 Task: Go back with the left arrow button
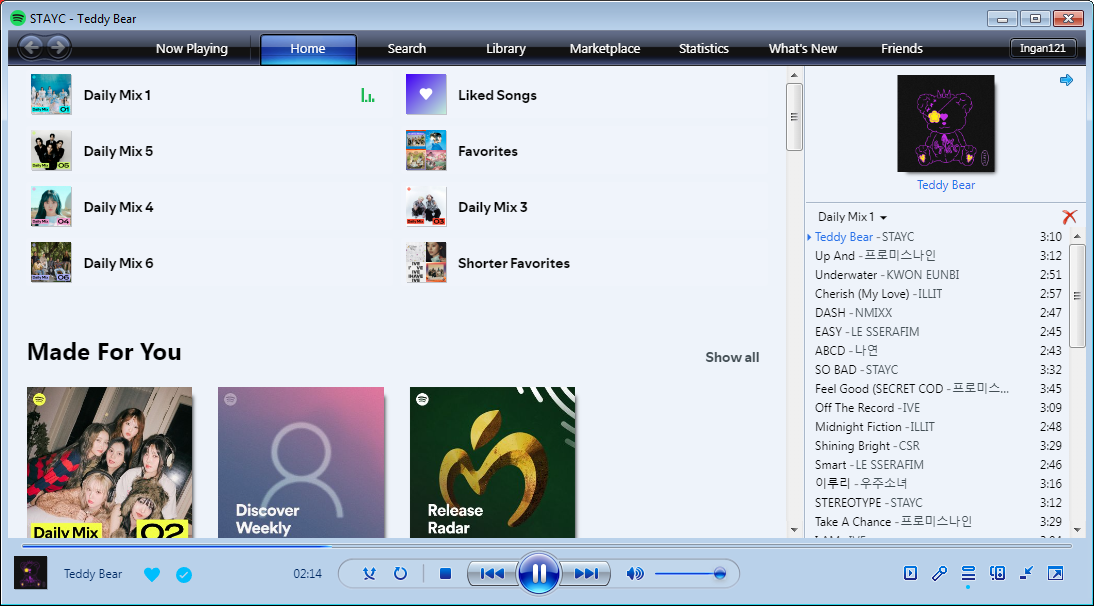[x=30, y=47]
